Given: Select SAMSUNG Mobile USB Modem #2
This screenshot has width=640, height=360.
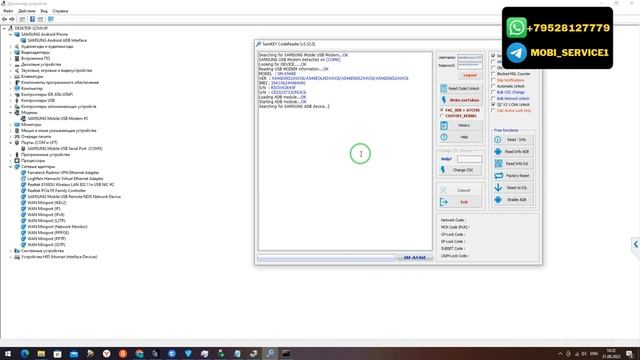Looking at the screenshot, I should click(58, 118).
